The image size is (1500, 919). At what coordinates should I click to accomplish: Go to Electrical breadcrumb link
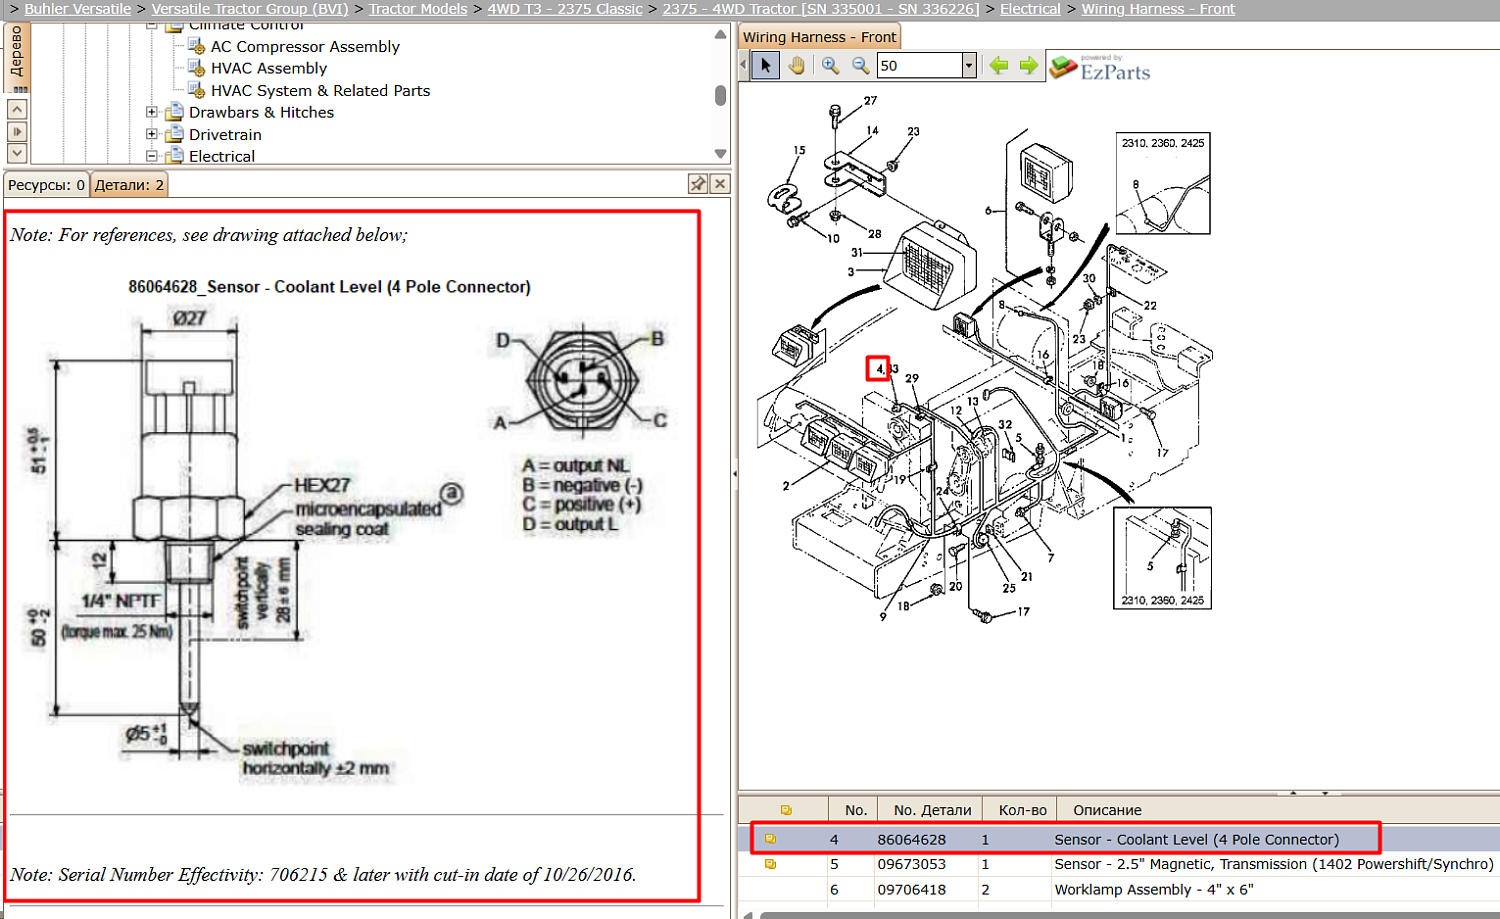pyautogui.click(x=1030, y=9)
